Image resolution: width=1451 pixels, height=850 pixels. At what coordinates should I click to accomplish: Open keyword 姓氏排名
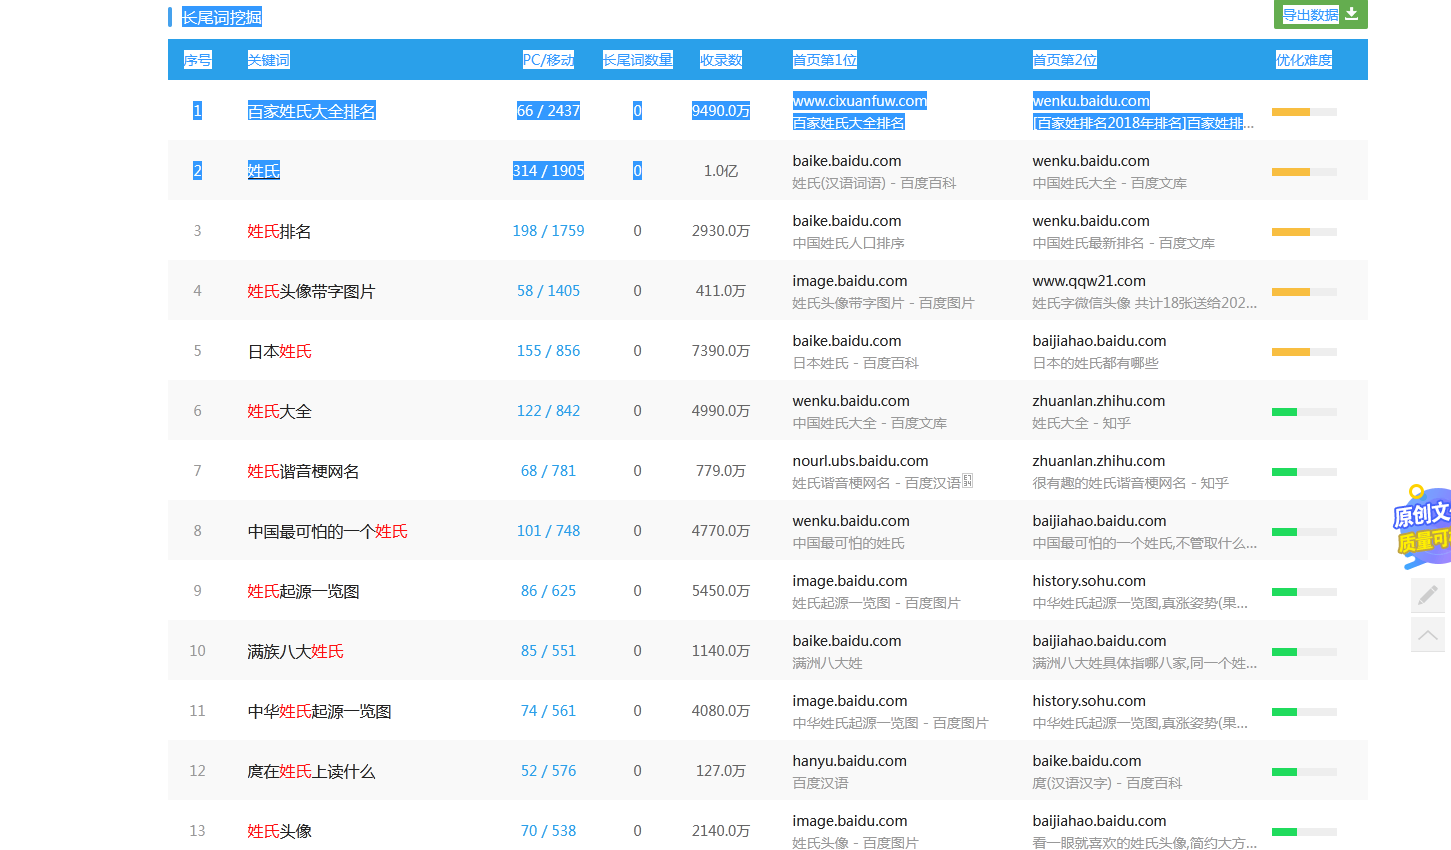tap(279, 231)
